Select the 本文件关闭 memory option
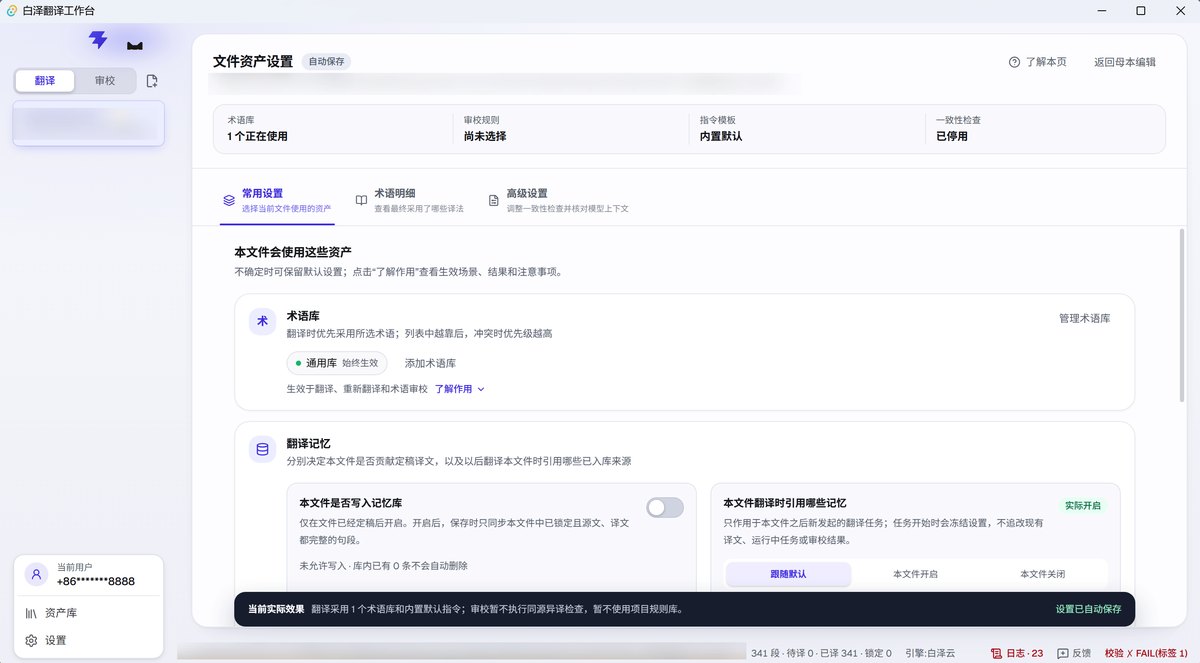This screenshot has width=1200, height=663. tap(1042, 574)
